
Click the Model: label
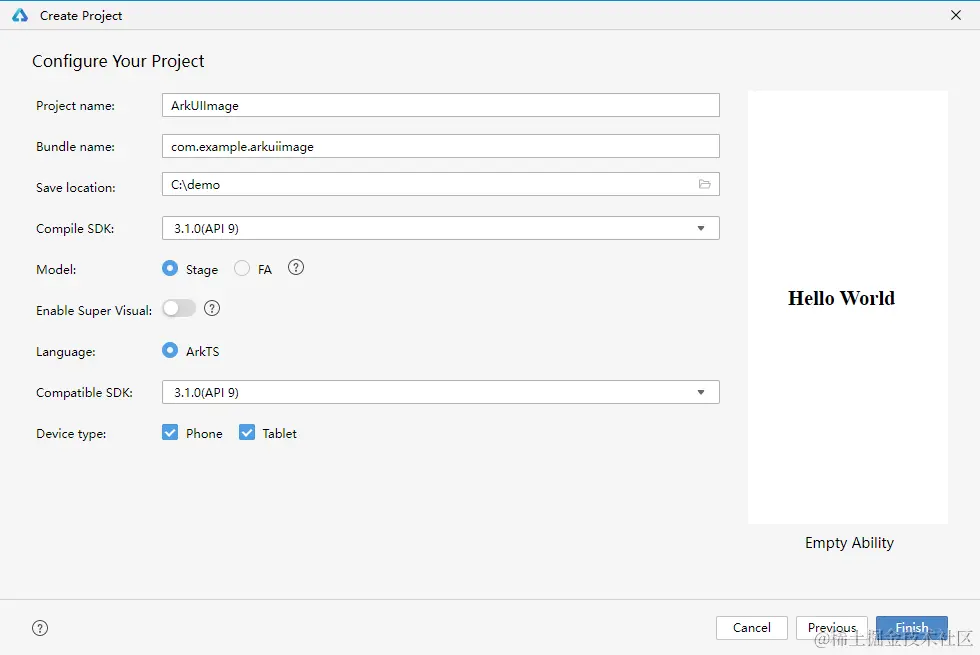[56, 269]
